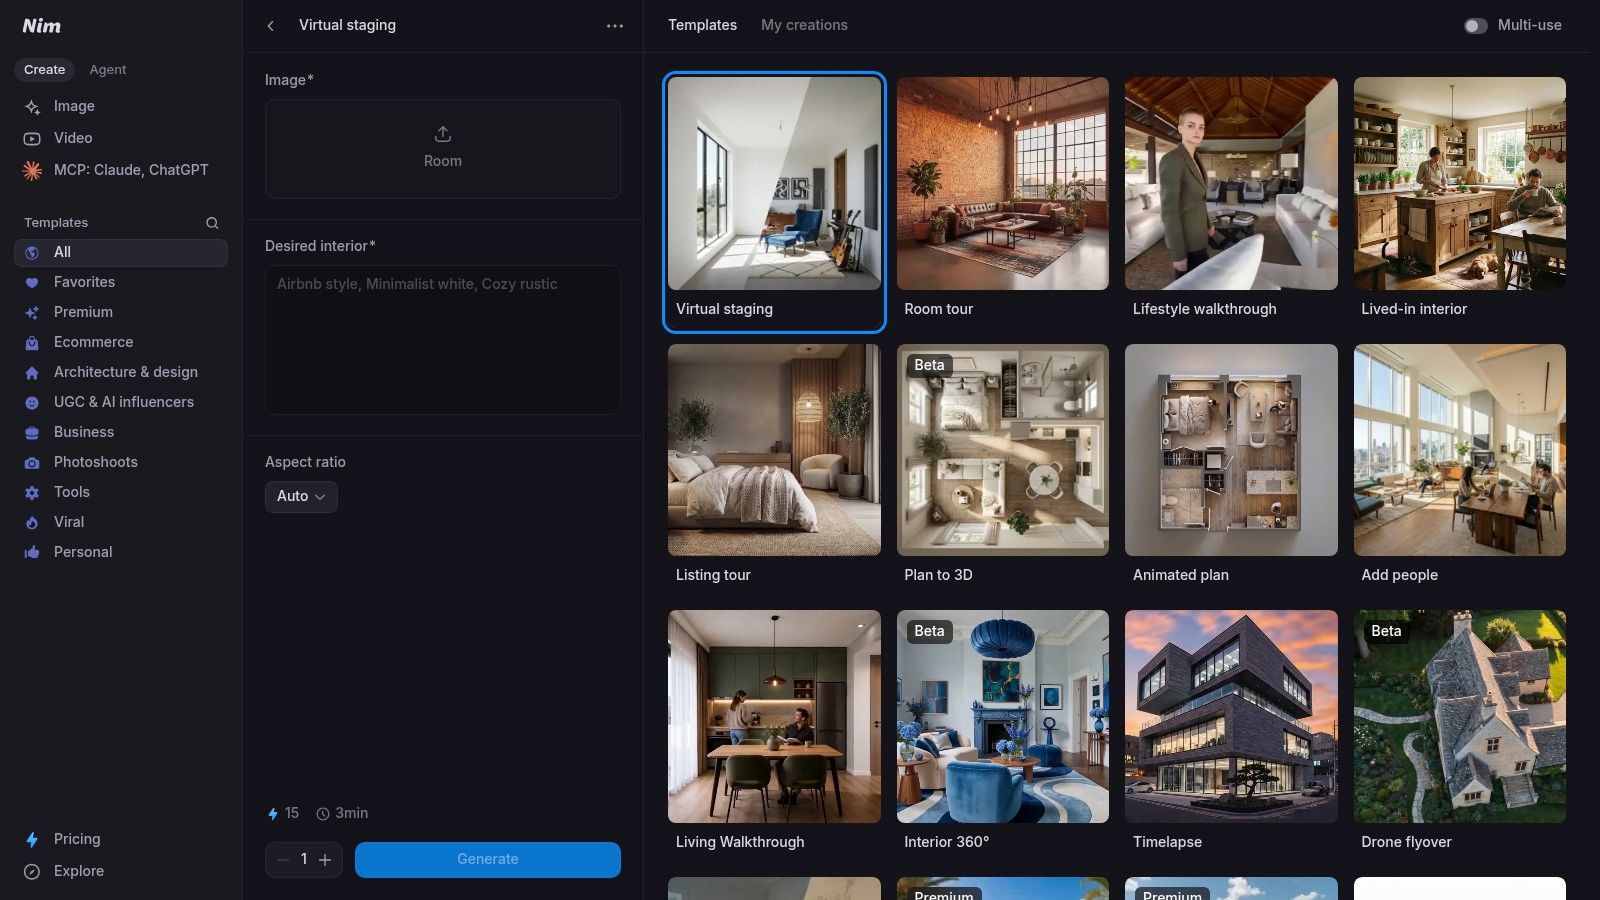Viewport: 1600px width, 900px height.
Task: Go back using the left arrow beside Virtual staging
Action: pos(270,26)
